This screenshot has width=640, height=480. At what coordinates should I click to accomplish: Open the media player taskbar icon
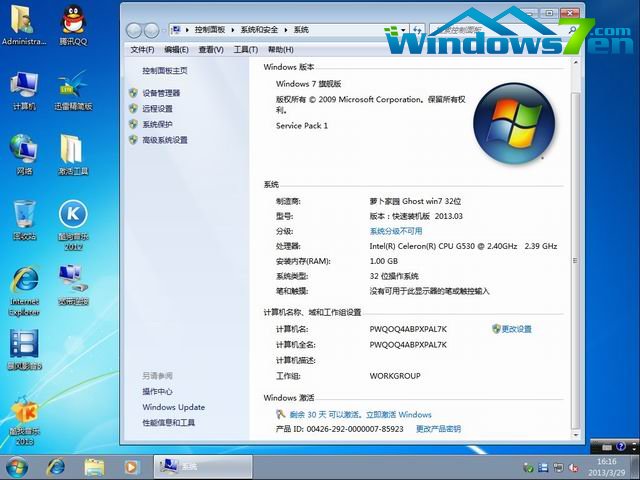131,467
